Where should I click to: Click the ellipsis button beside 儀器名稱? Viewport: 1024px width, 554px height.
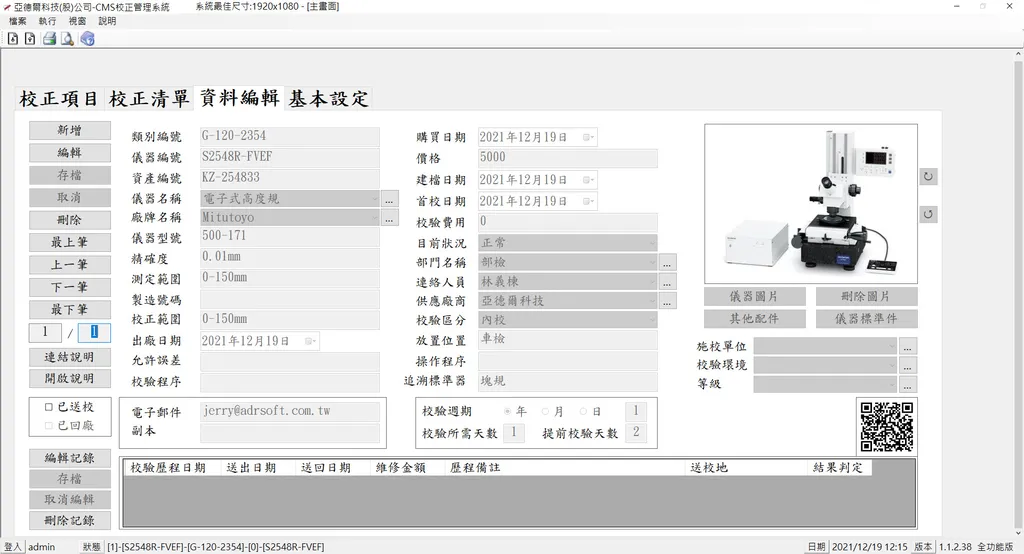click(x=390, y=200)
